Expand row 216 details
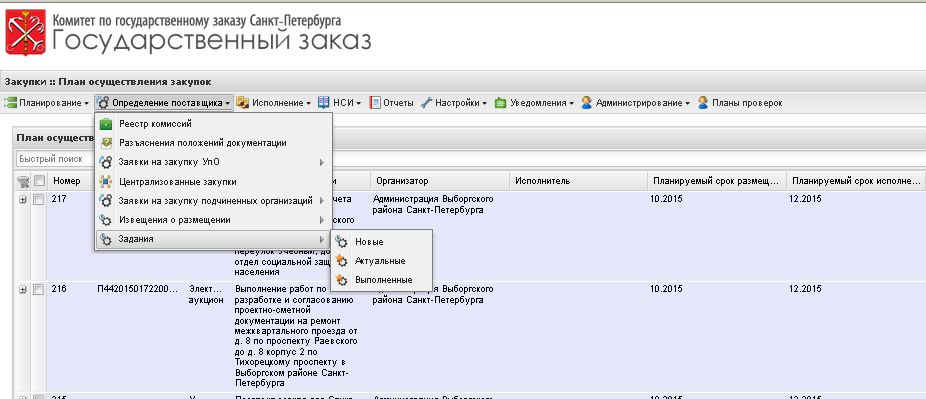The width and height of the screenshot is (926, 399). (23, 290)
